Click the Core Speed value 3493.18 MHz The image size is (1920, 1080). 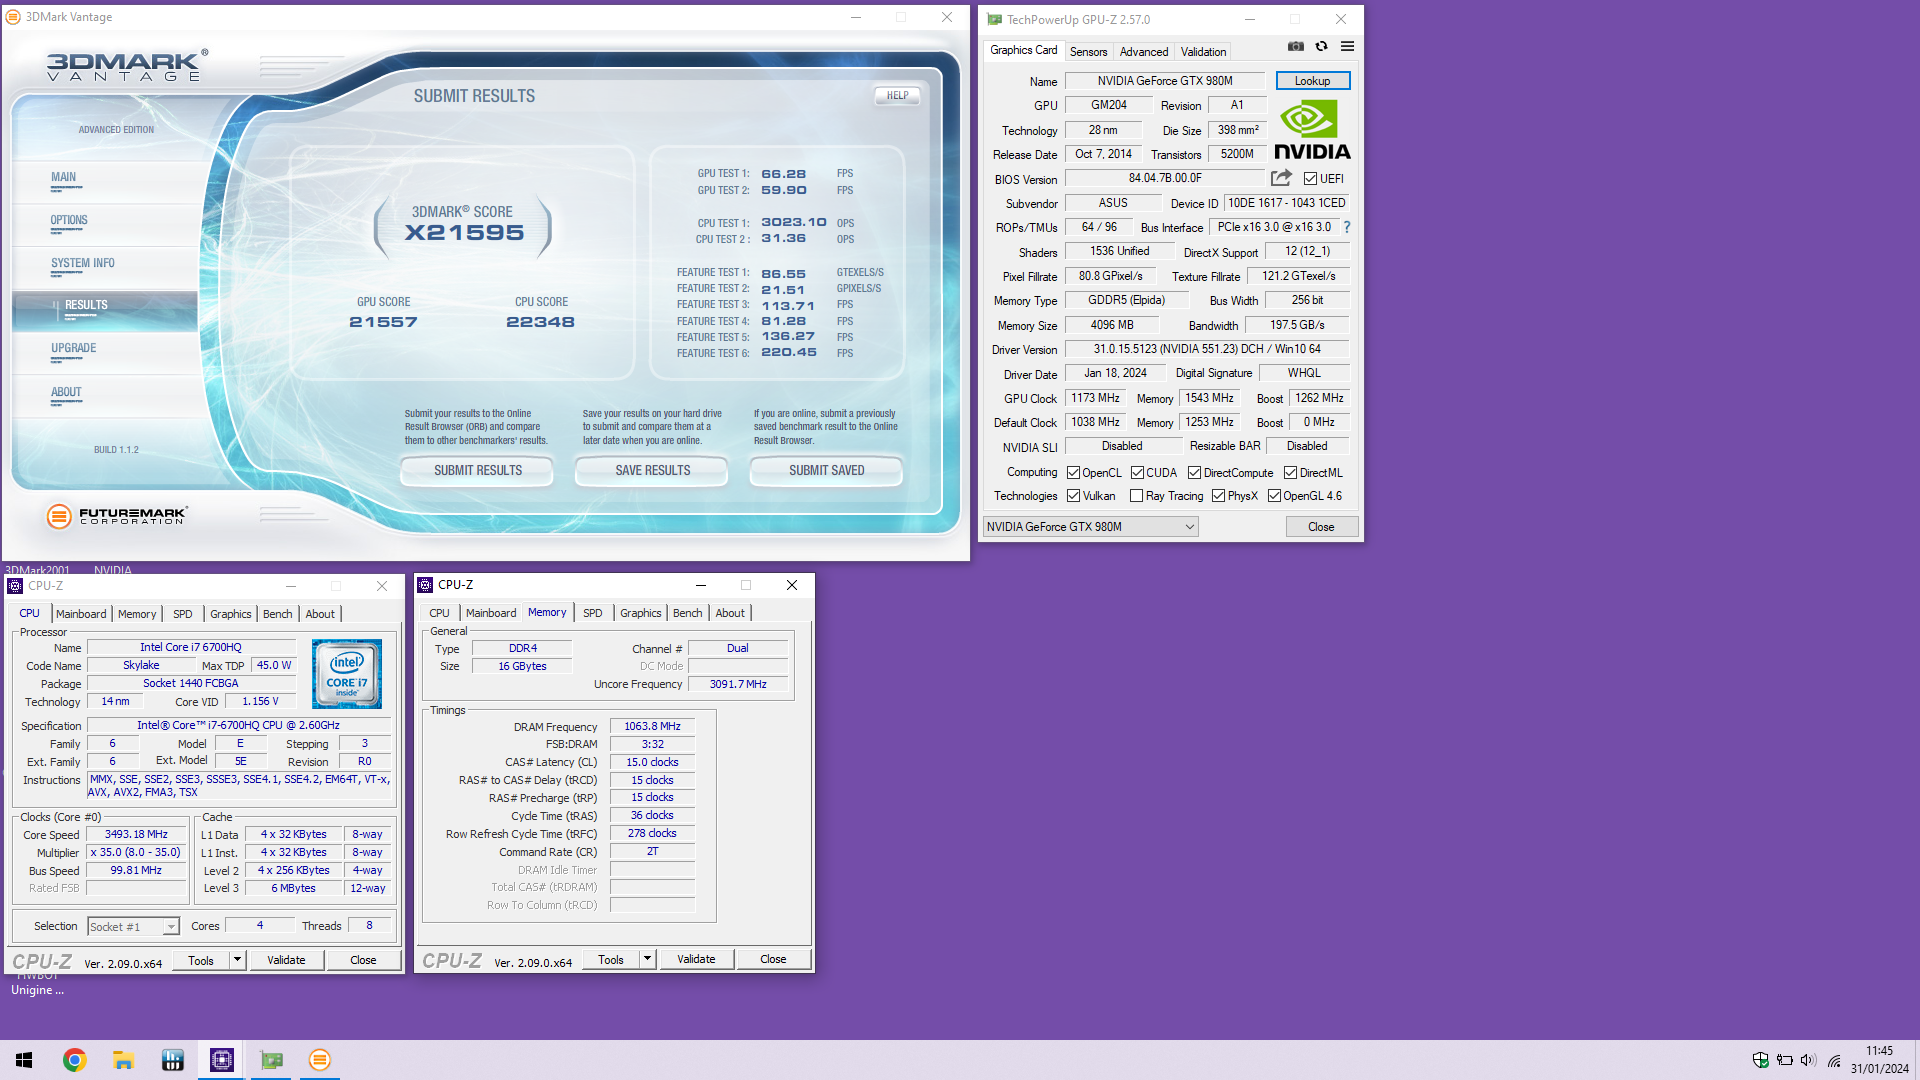click(x=136, y=834)
